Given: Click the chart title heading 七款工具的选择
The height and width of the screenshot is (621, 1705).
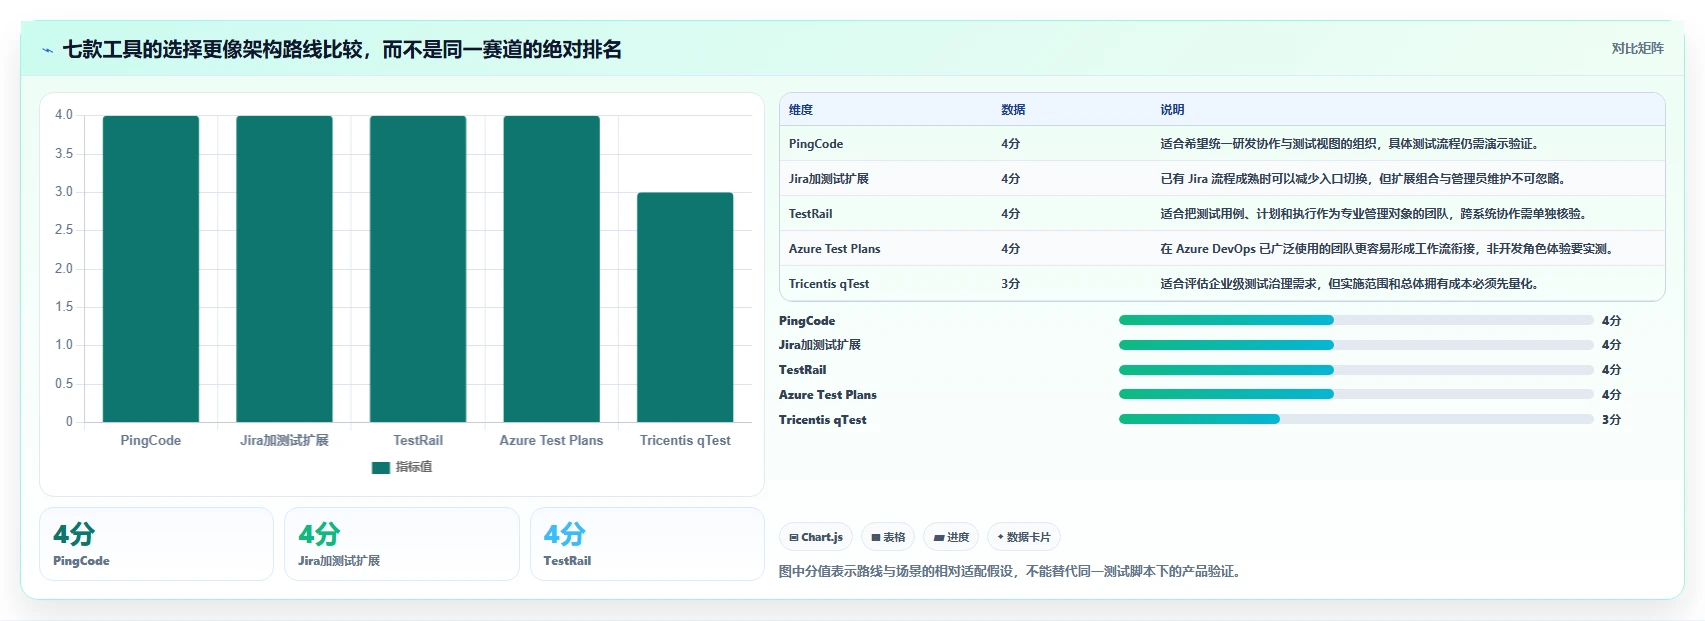Looking at the screenshot, I should tap(342, 49).
